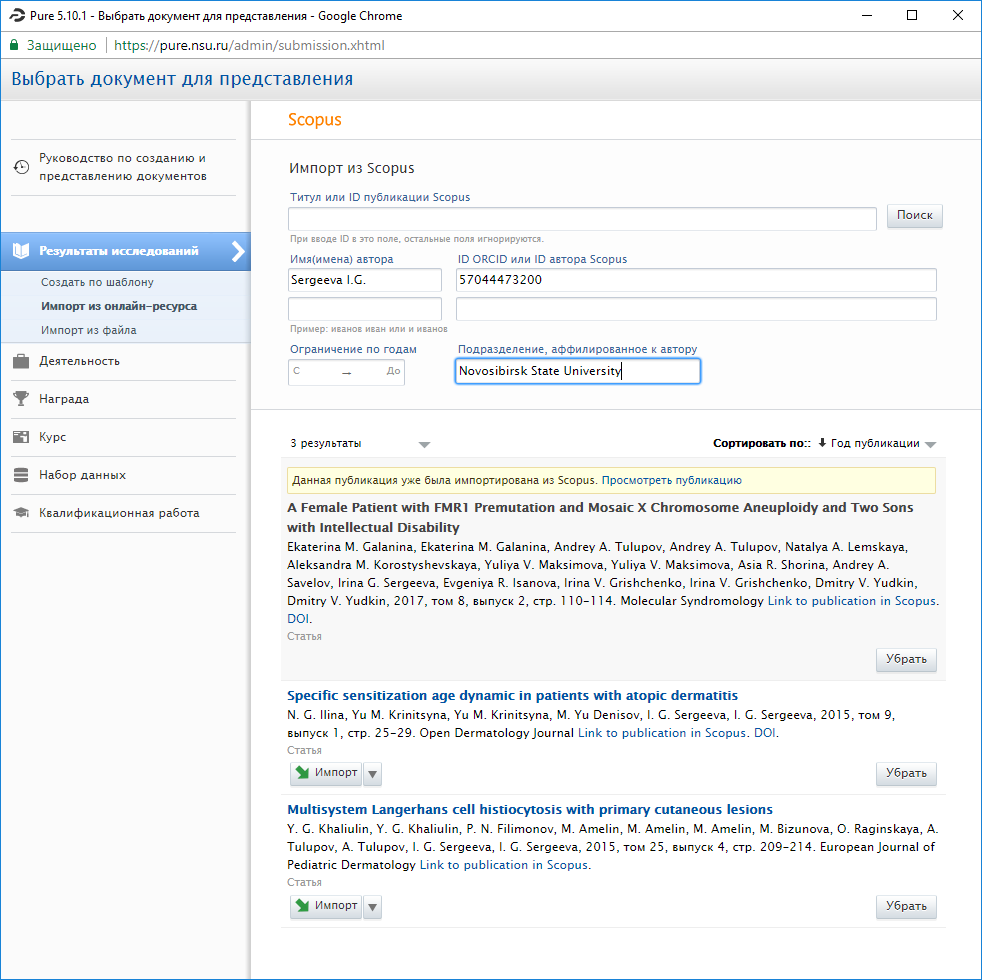Click the empty second ORCID or Scopus ID field
This screenshot has height=980, width=982.
click(696, 309)
